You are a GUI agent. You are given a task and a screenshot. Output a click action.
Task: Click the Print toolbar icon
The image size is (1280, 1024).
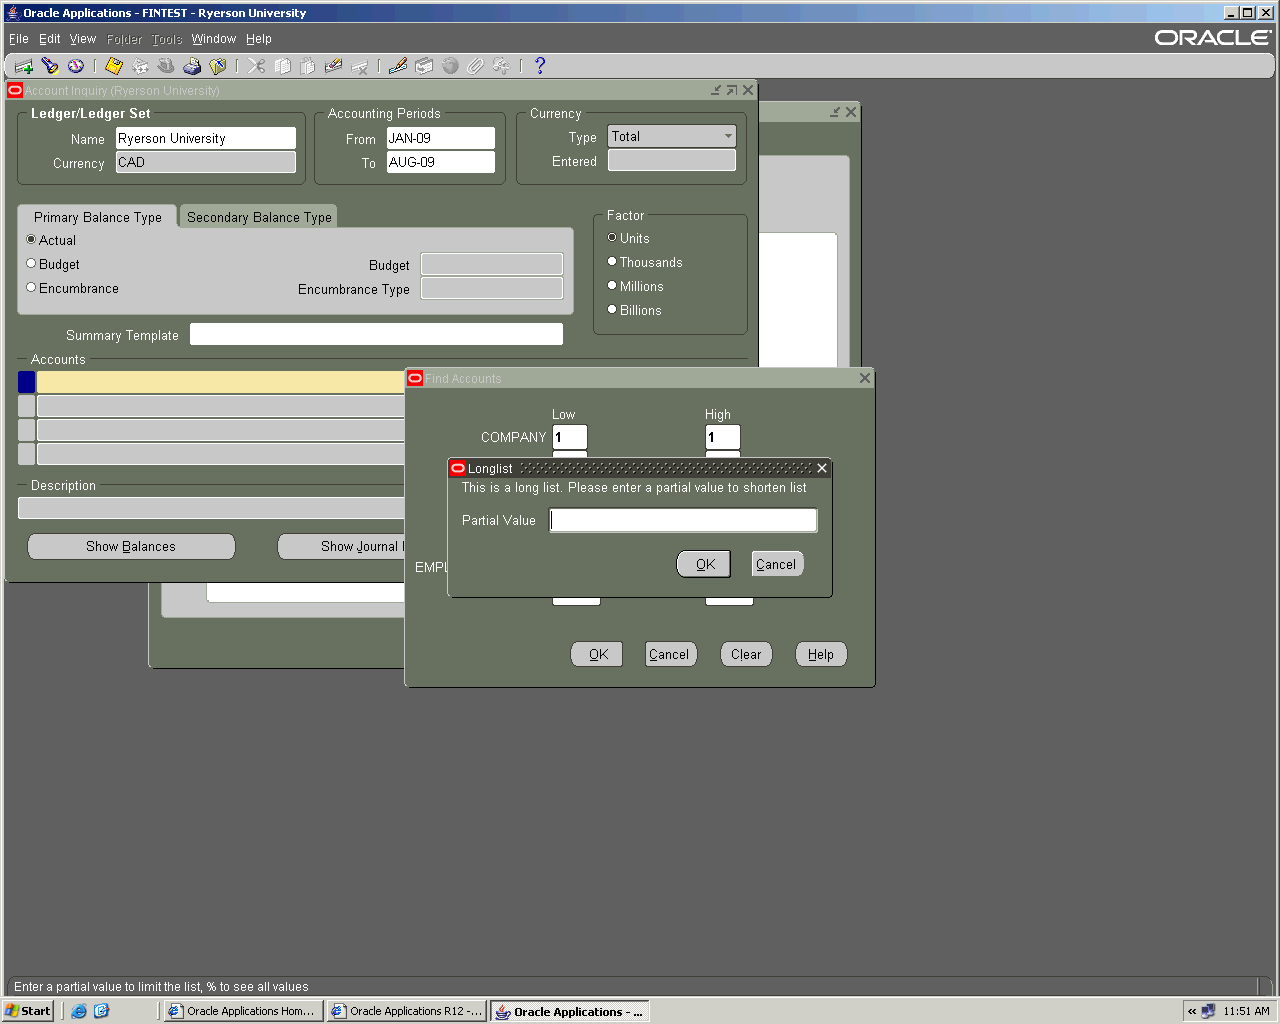click(x=192, y=66)
